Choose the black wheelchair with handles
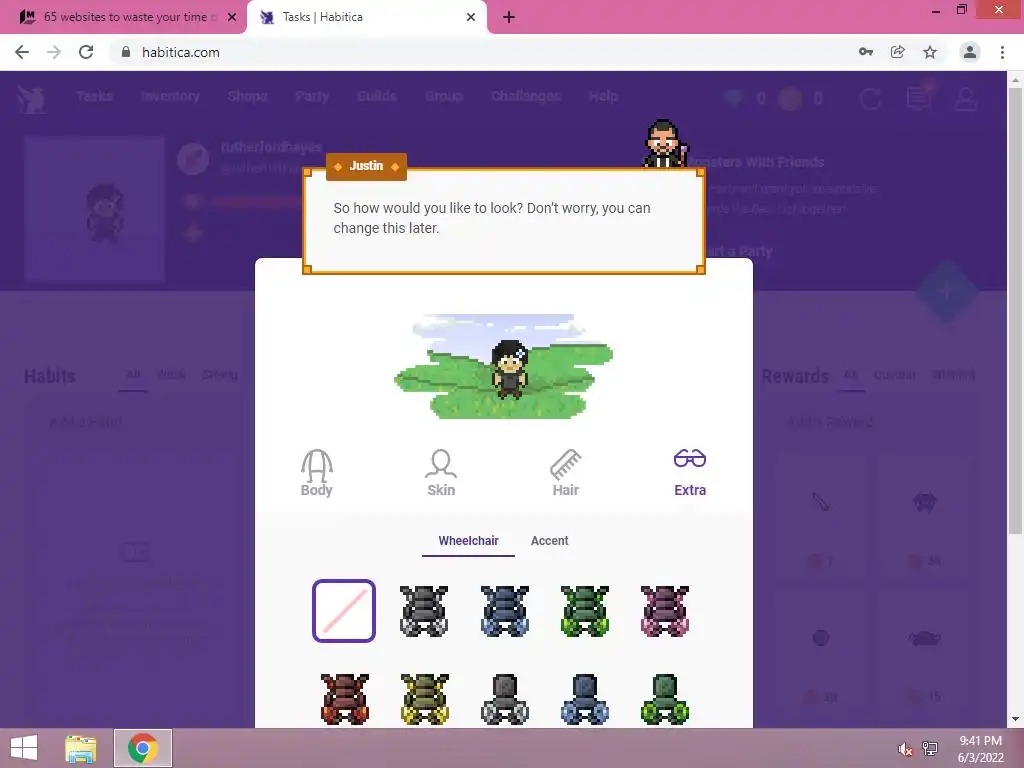Viewport: 1024px width, 768px height. [424, 611]
